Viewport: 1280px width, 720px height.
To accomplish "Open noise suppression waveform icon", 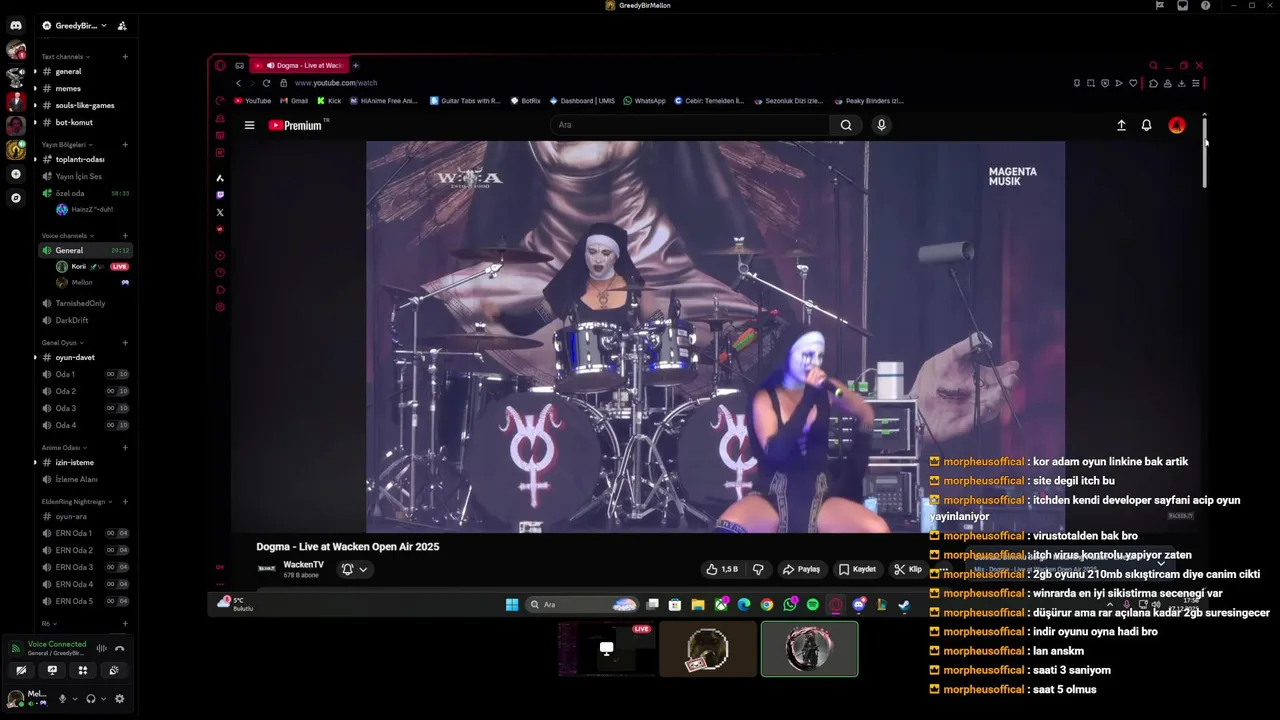I will point(101,648).
